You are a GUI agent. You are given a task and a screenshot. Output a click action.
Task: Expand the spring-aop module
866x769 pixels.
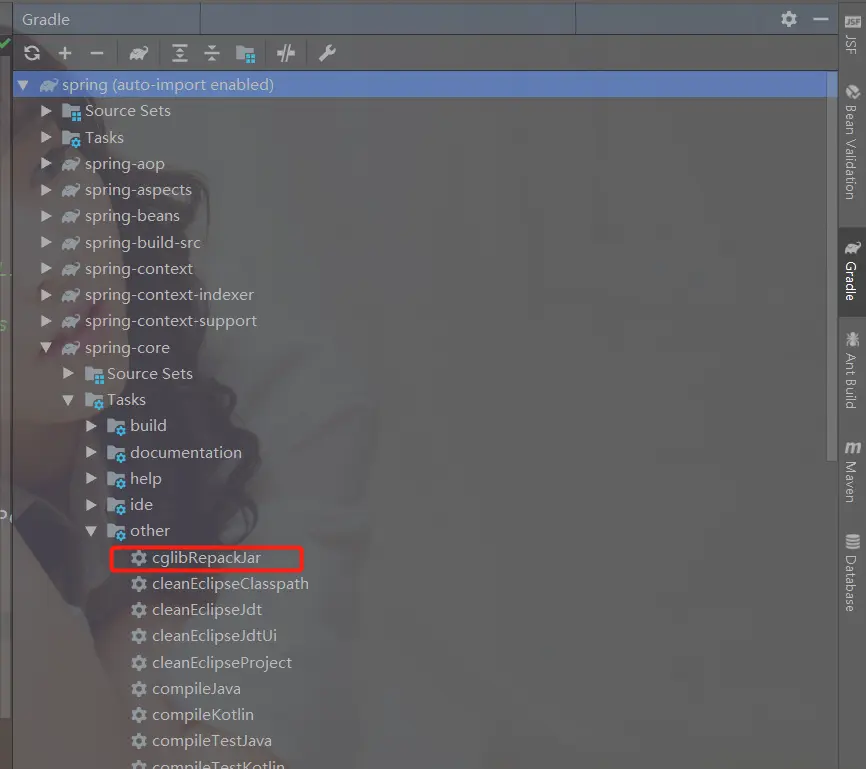point(46,164)
